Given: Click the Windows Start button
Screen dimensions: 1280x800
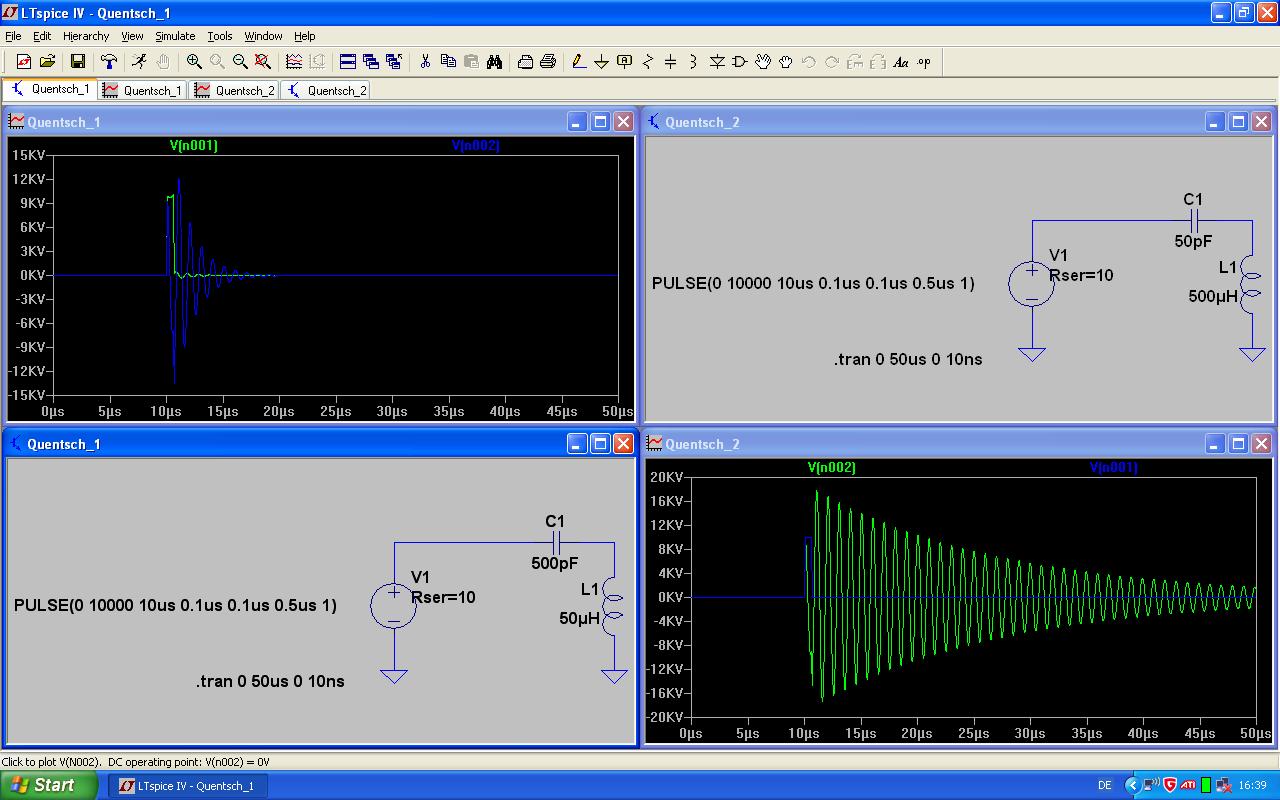Looking at the screenshot, I should coord(48,785).
